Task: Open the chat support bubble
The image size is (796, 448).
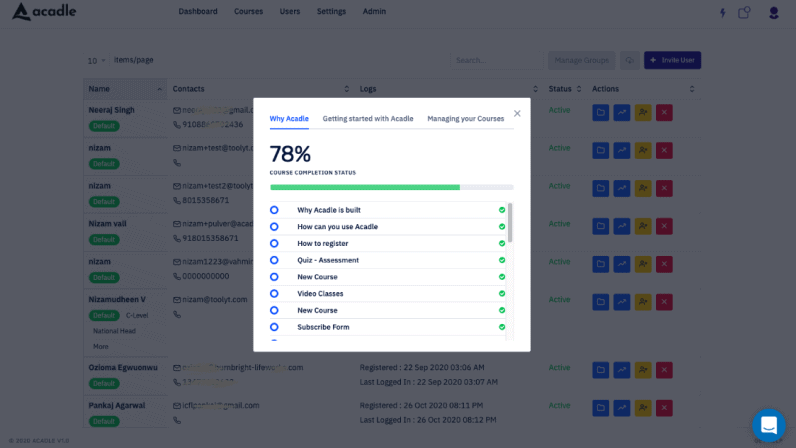Action: [769, 425]
